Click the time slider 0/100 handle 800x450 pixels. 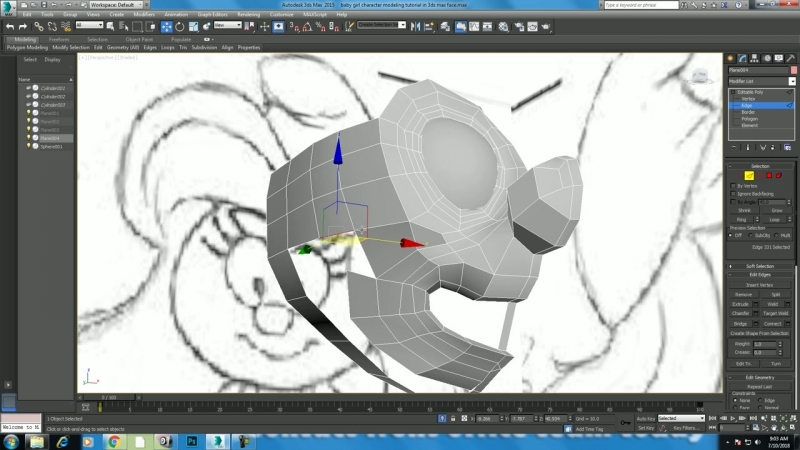(x=109, y=397)
